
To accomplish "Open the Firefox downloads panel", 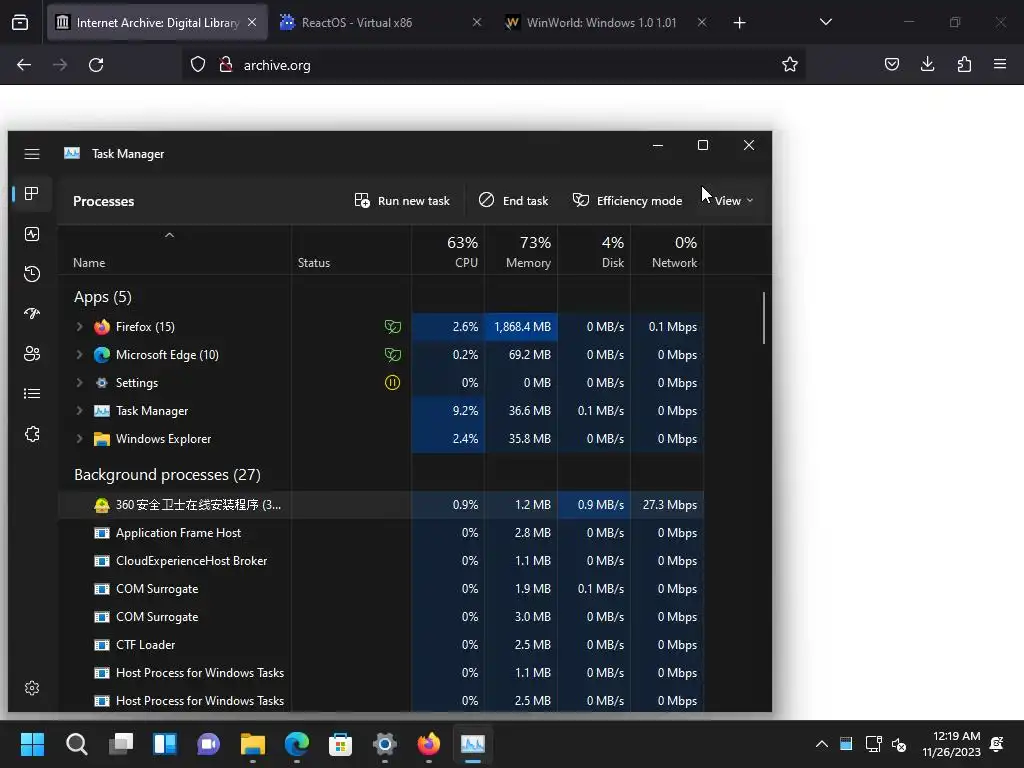I will coord(927,64).
